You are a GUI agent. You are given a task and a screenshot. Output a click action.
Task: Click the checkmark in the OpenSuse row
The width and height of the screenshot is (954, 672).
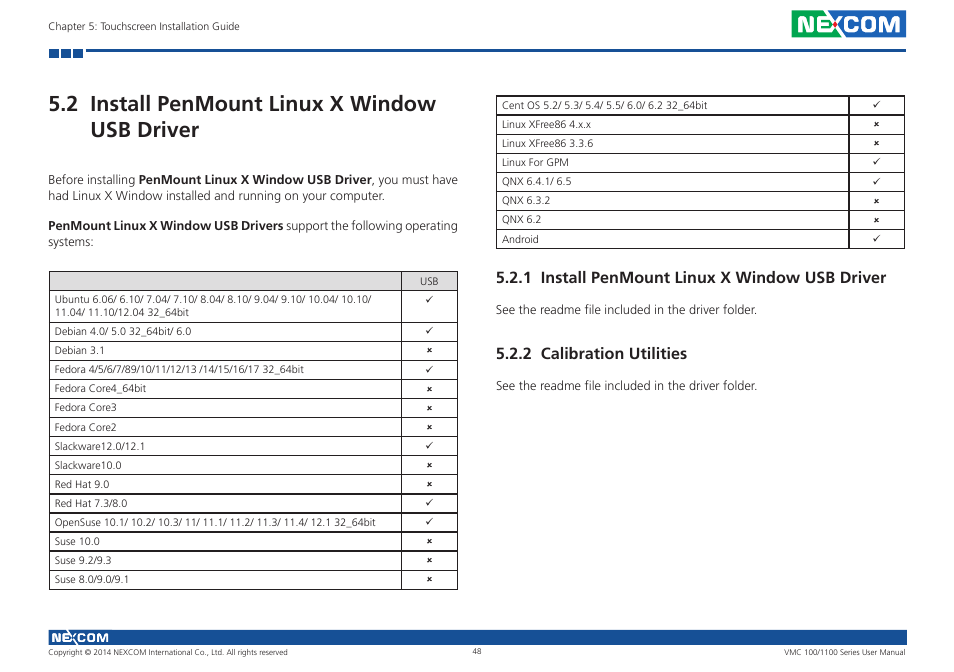430,521
